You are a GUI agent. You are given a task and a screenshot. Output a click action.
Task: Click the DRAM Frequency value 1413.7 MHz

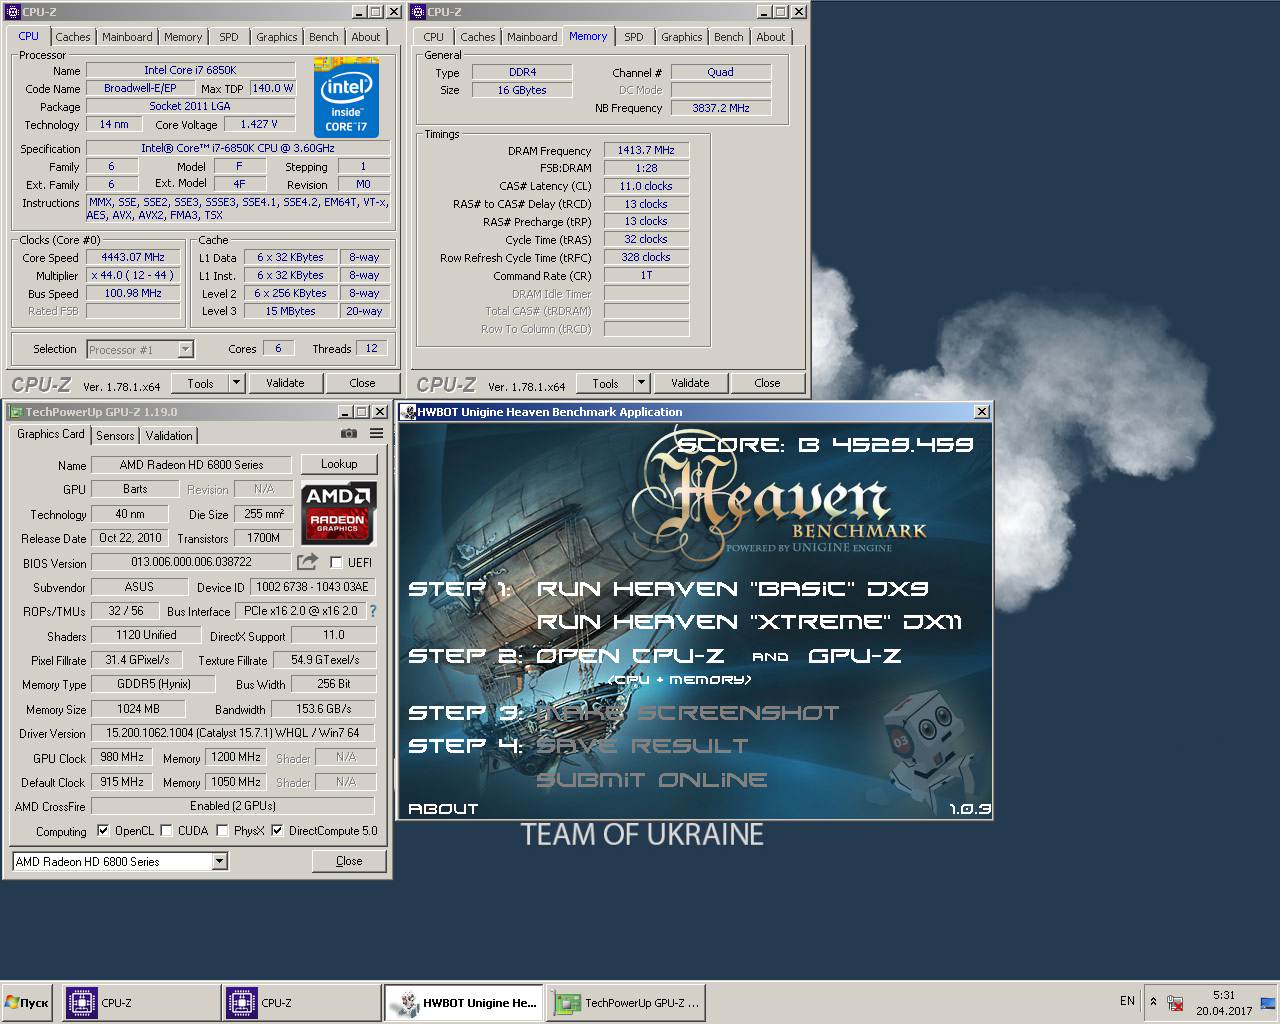click(646, 150)
